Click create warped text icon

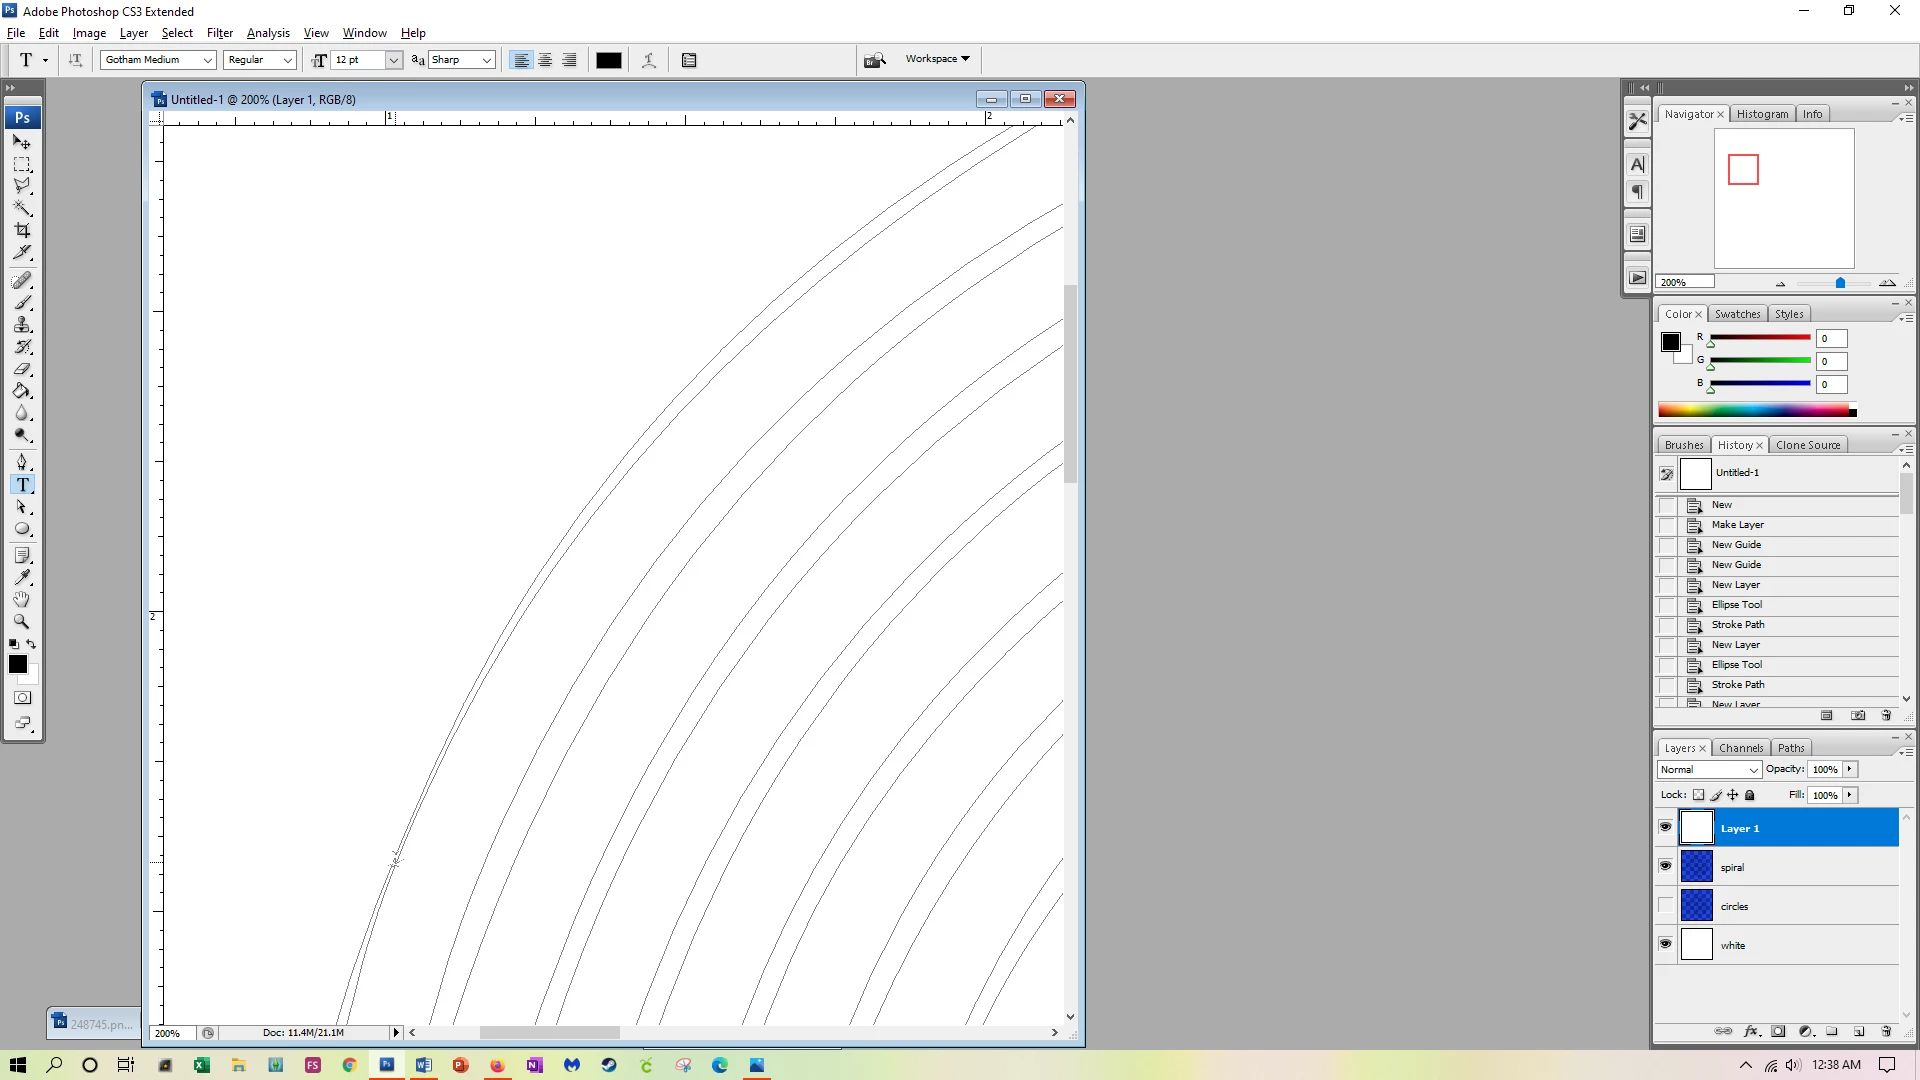click(x=649, y=60)
